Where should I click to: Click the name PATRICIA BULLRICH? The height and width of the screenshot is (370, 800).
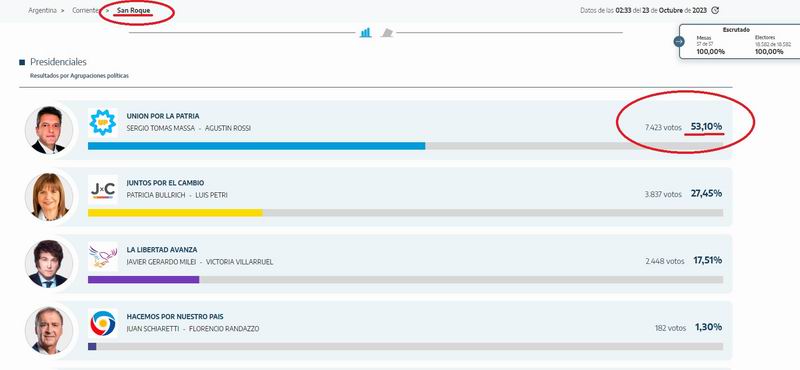pos(156,195)
